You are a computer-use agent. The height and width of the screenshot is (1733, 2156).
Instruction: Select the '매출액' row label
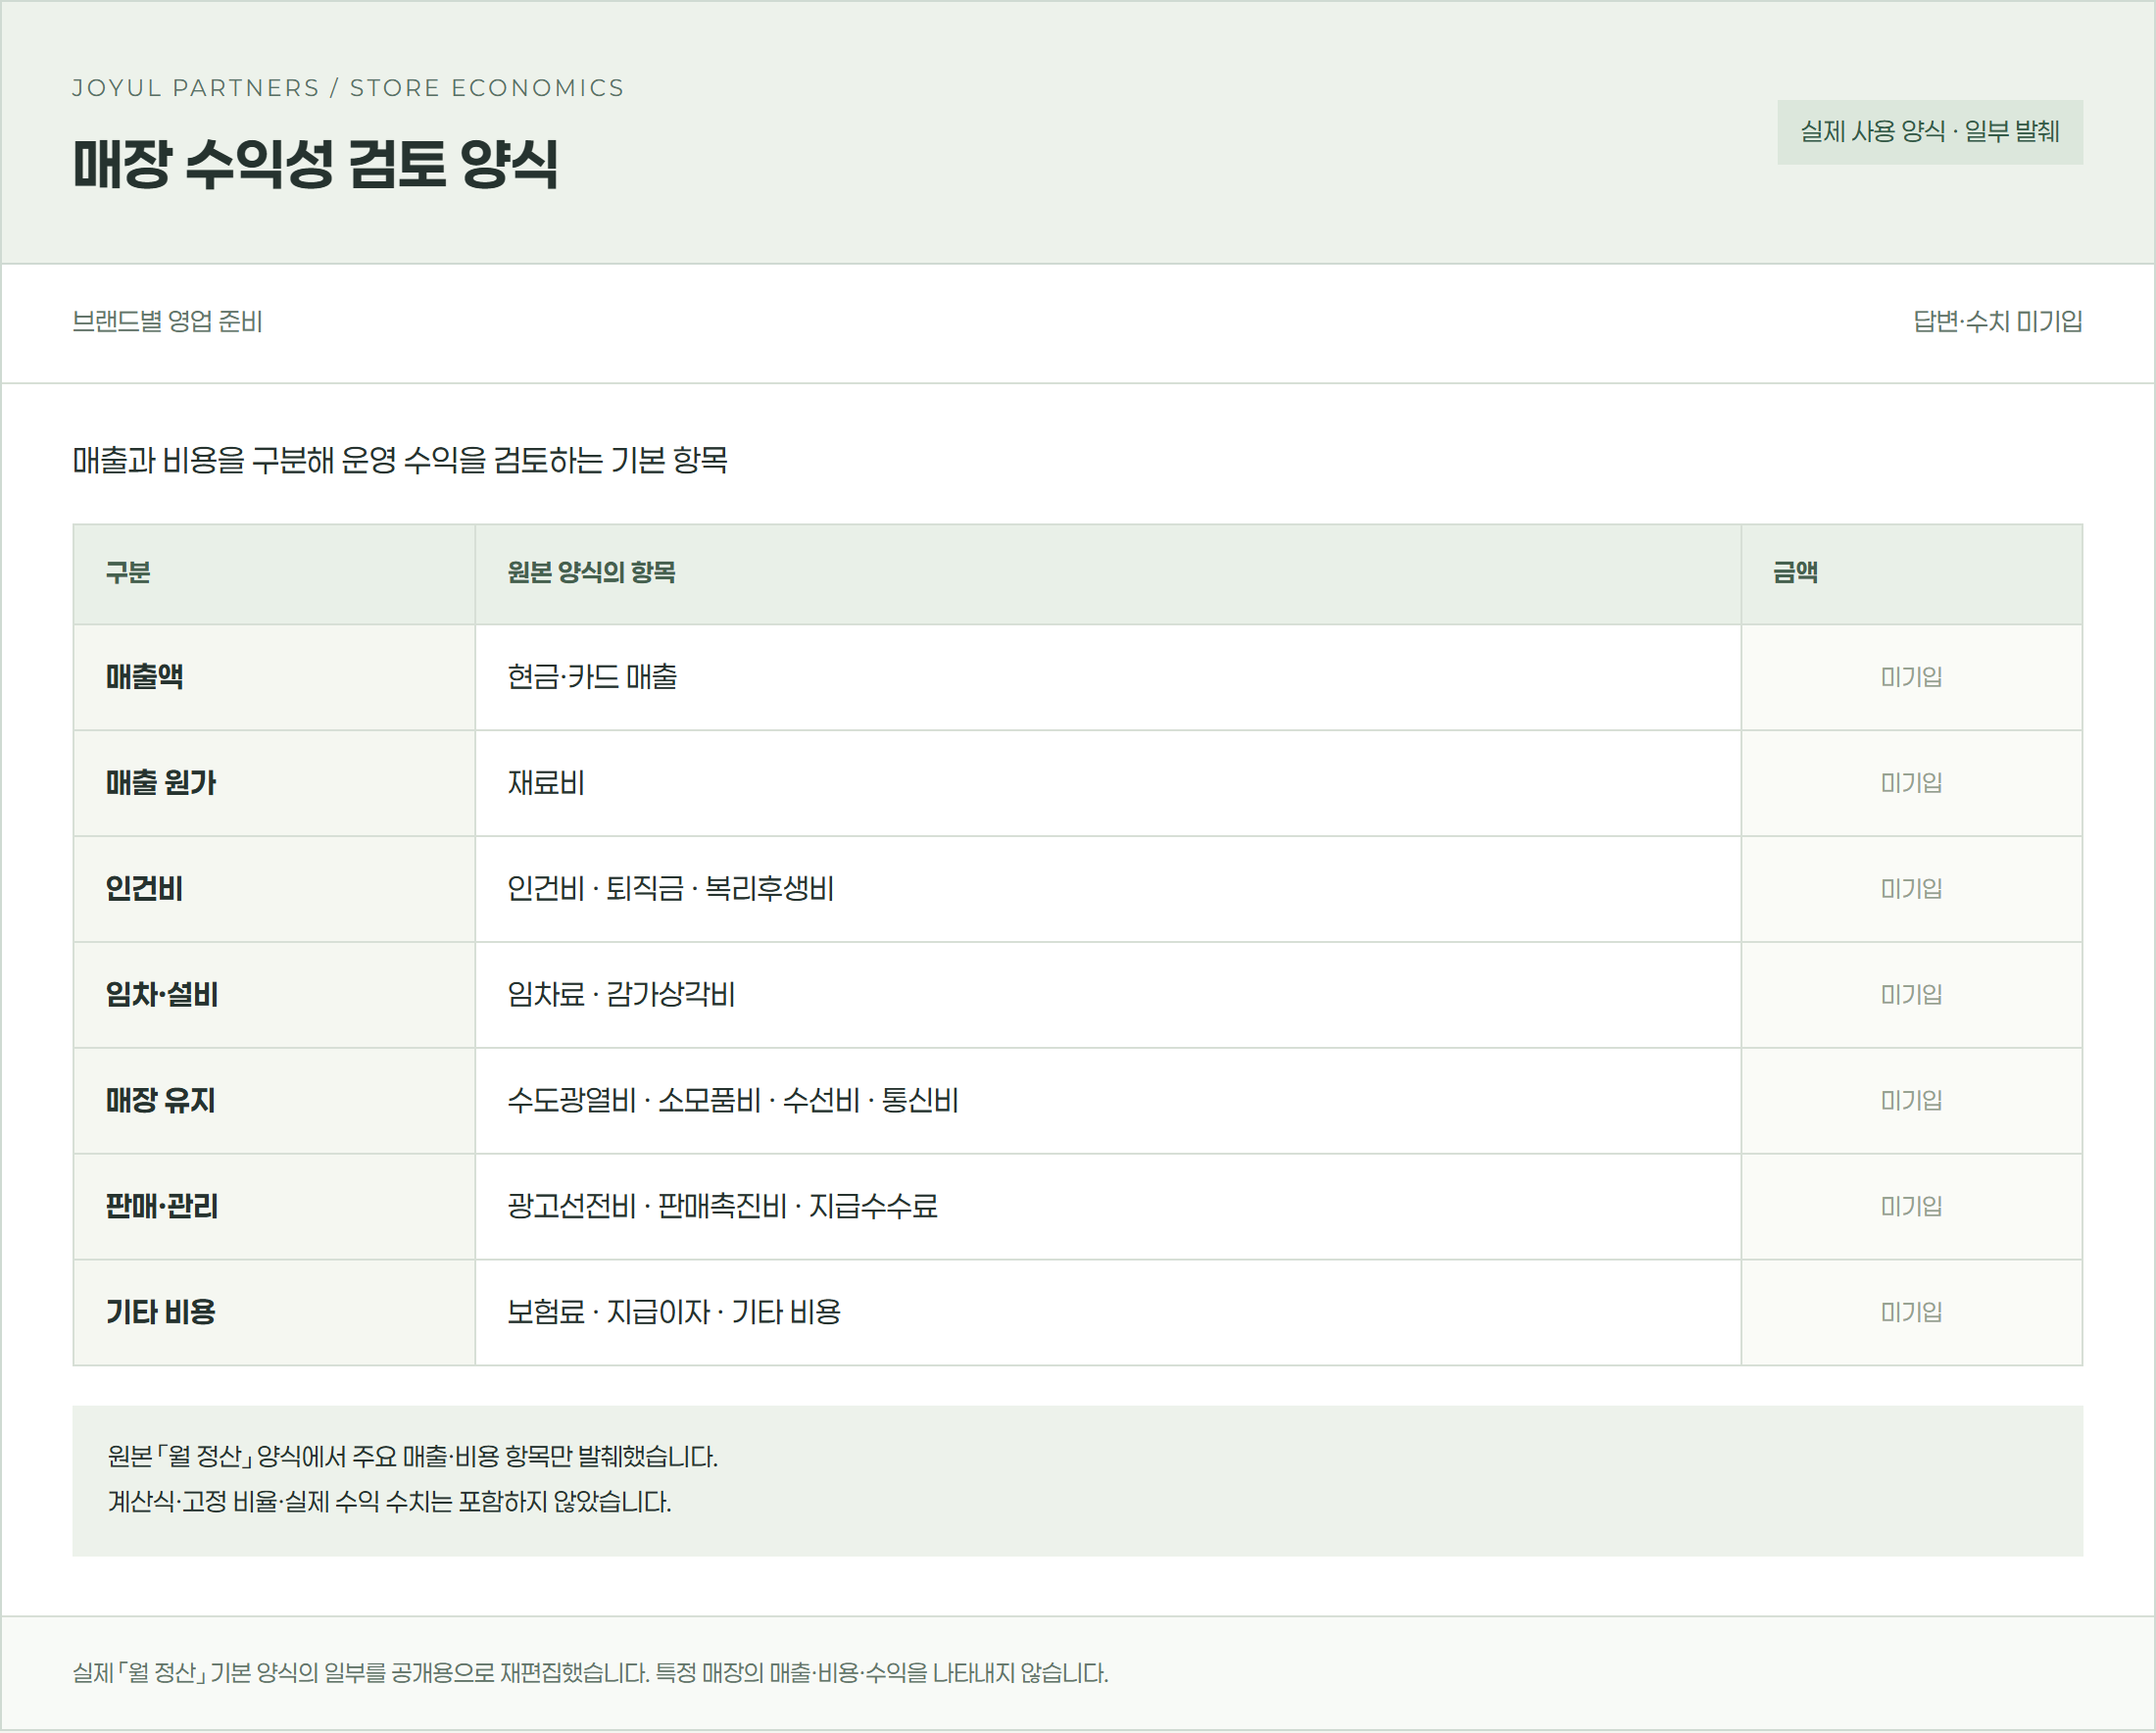coord(144,677)
